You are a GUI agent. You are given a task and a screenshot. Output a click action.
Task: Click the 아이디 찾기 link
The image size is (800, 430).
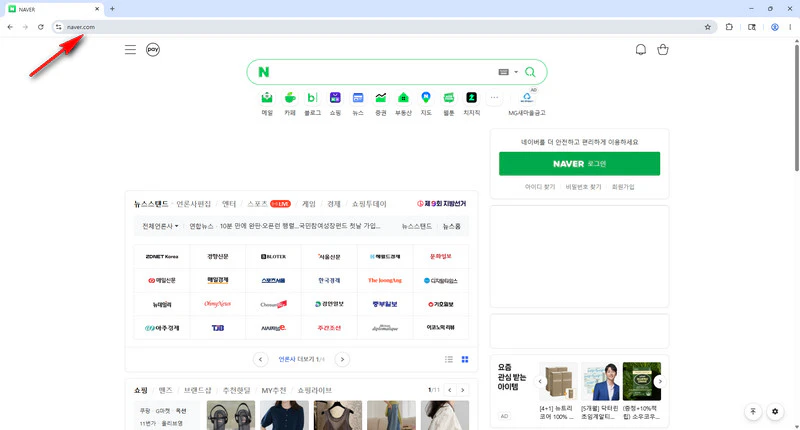click(540, 187)
